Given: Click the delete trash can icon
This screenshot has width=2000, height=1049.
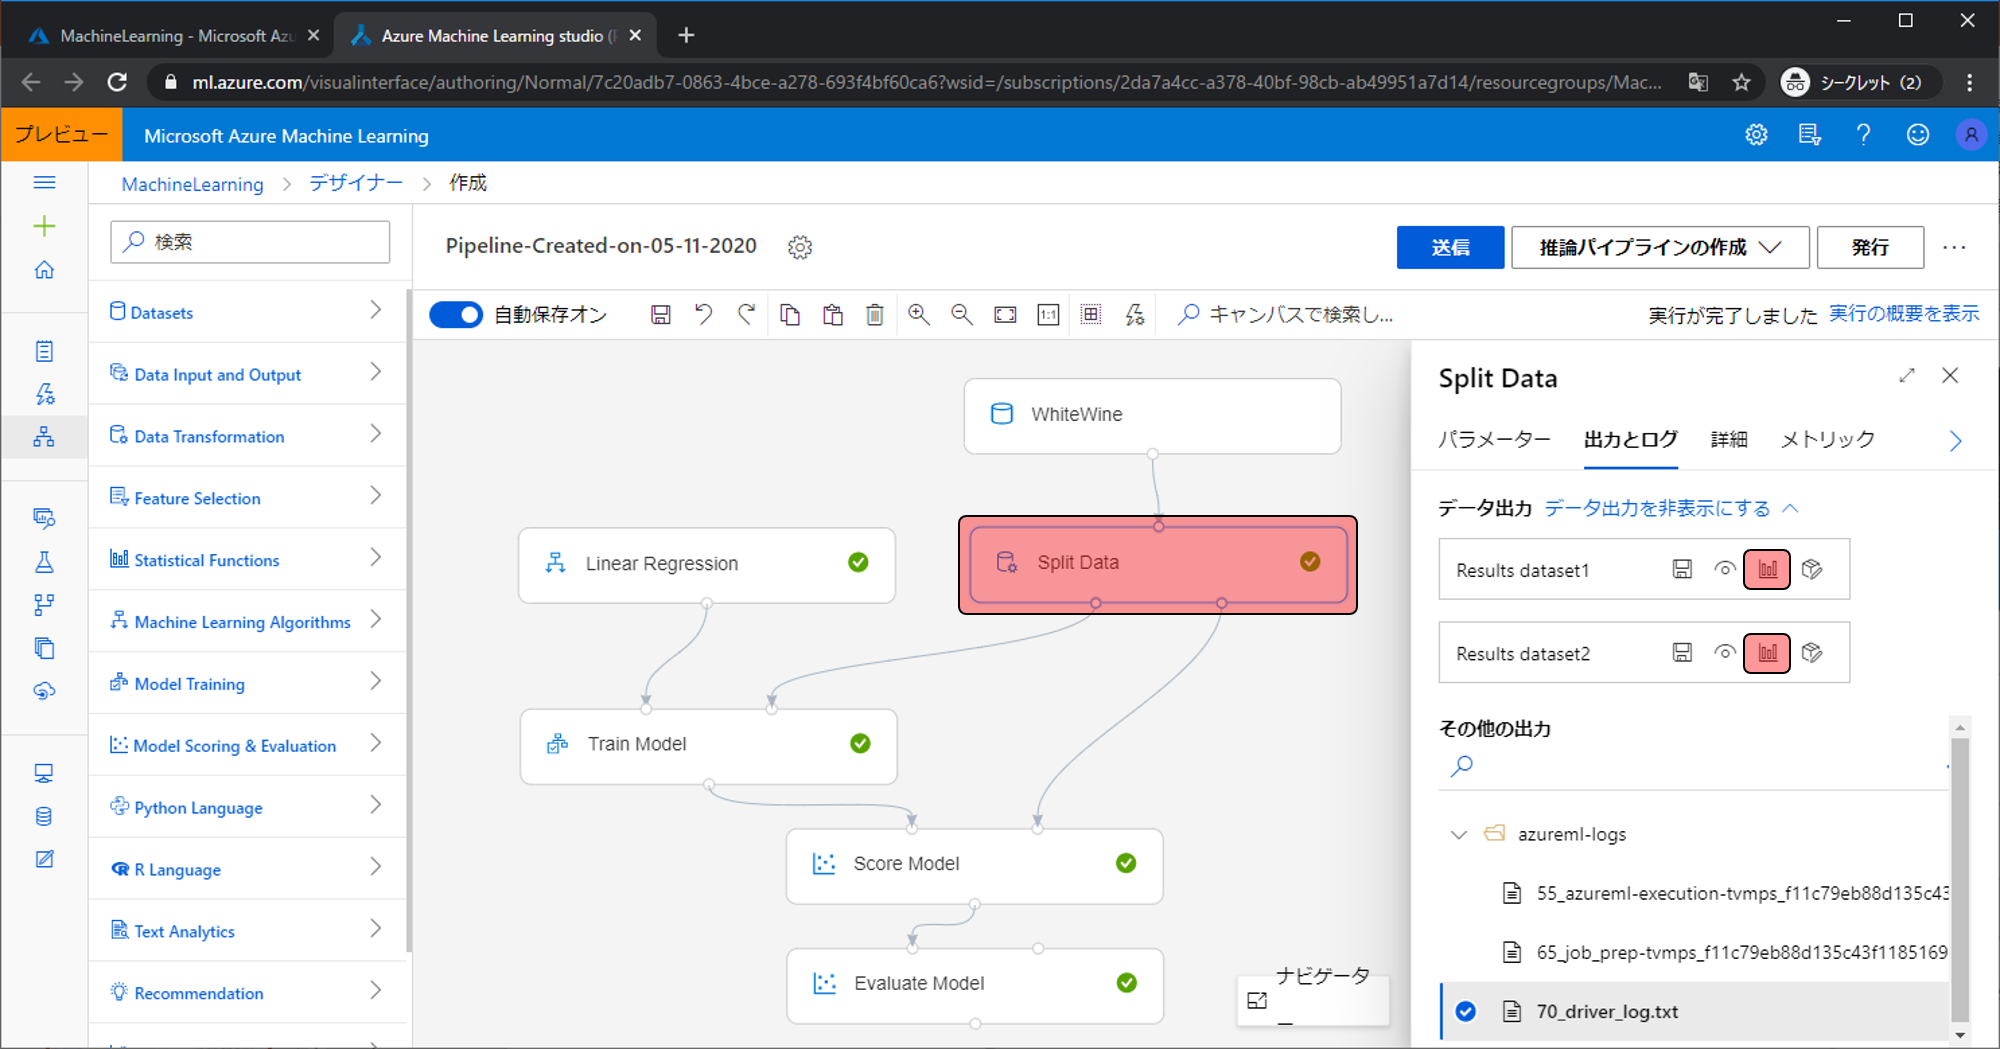Looking at the screenshot, I should pos(875,315).
